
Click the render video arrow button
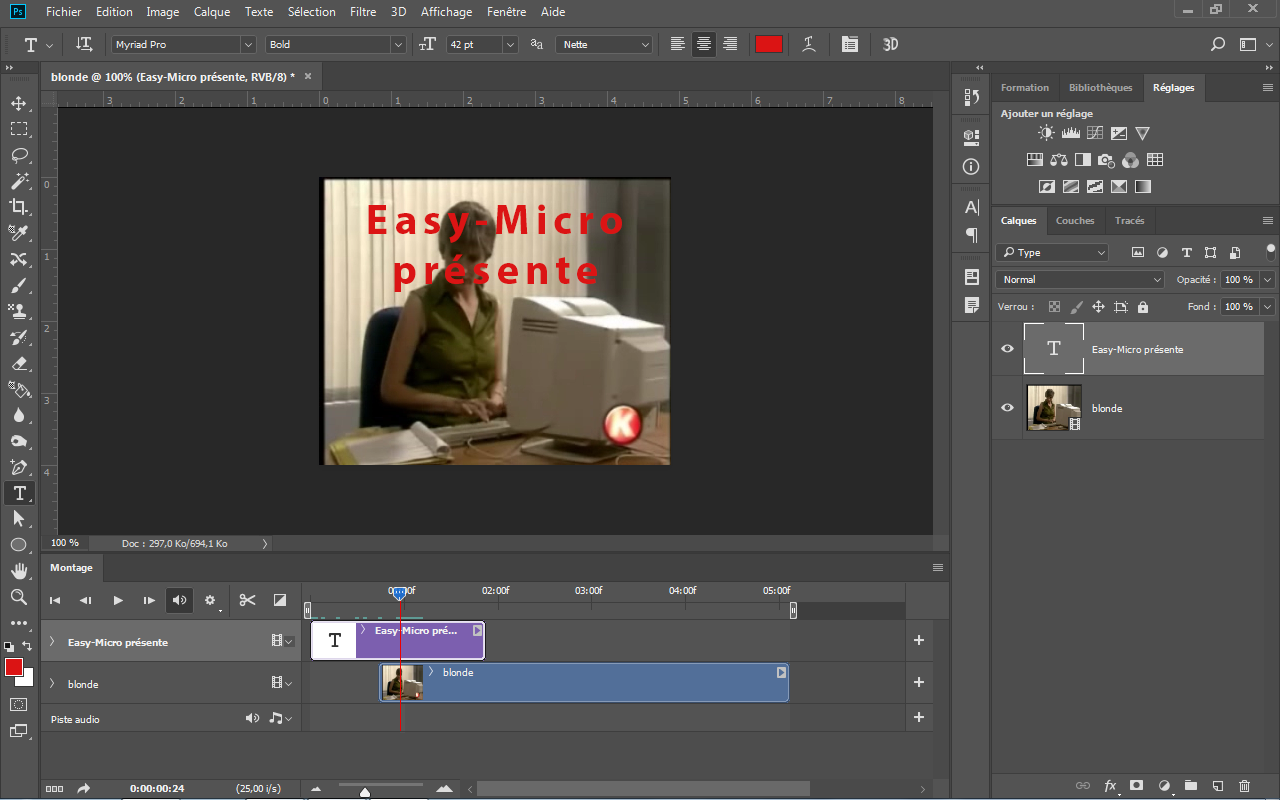(x=84, y=788)
